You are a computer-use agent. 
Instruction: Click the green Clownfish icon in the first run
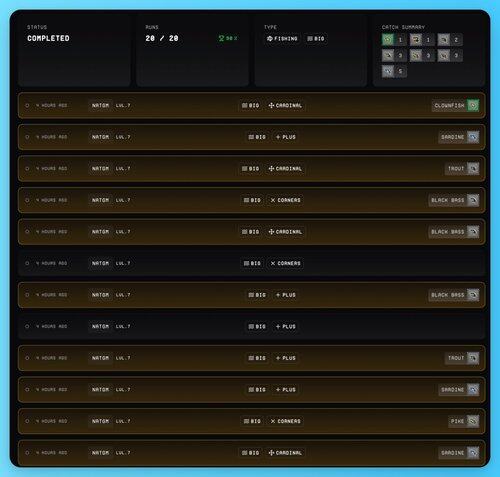click(x=473, y=105)
